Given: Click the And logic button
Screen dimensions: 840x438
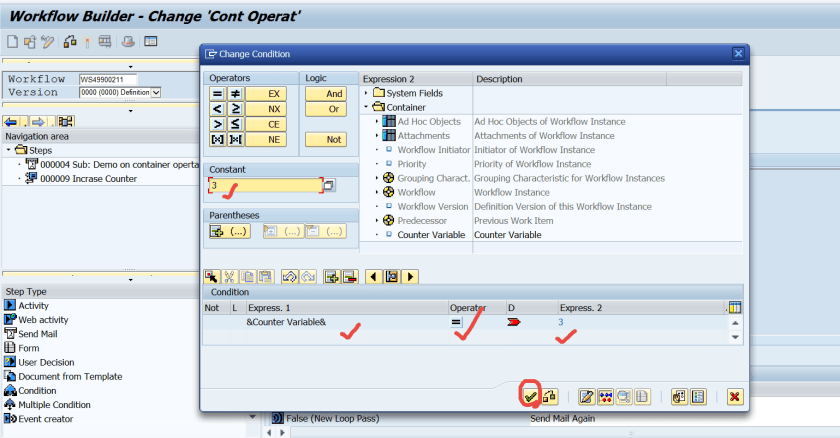Looking at the screenshot, I should point(326,94).
